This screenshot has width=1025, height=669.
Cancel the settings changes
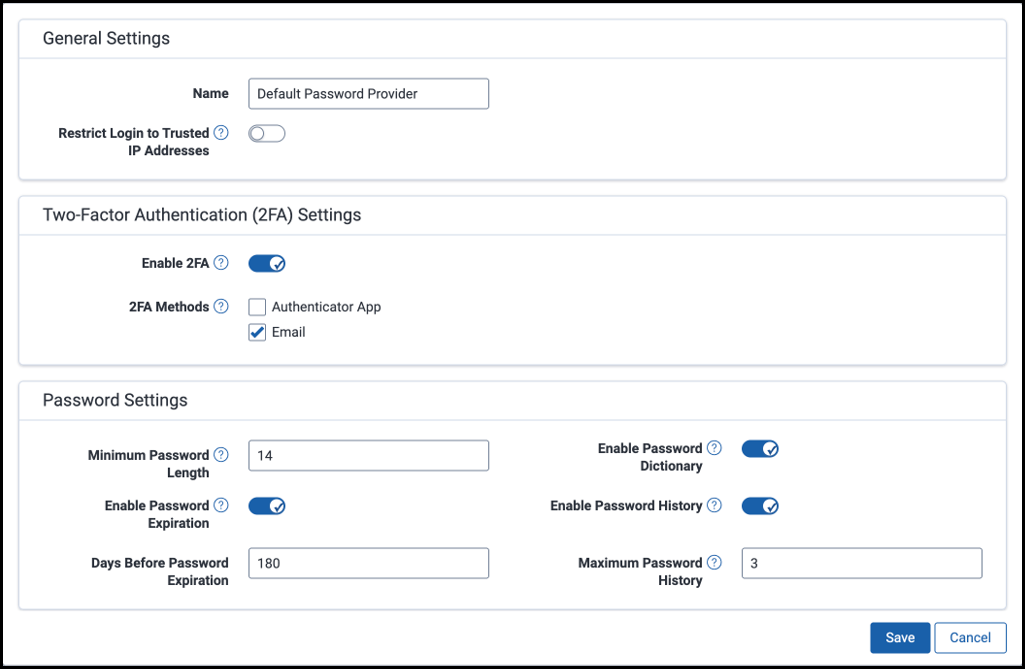click(x=970, y=638)
